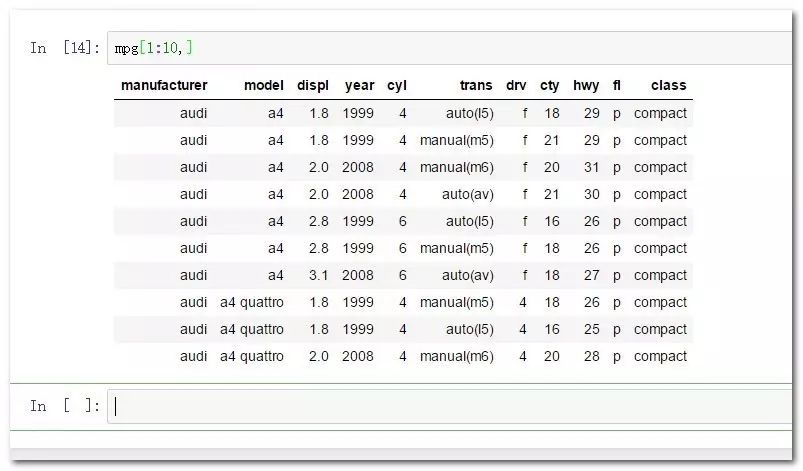Screen dimensions: 803x471
Task: Select the hwy column header
Action: click(x=586, y=85)
